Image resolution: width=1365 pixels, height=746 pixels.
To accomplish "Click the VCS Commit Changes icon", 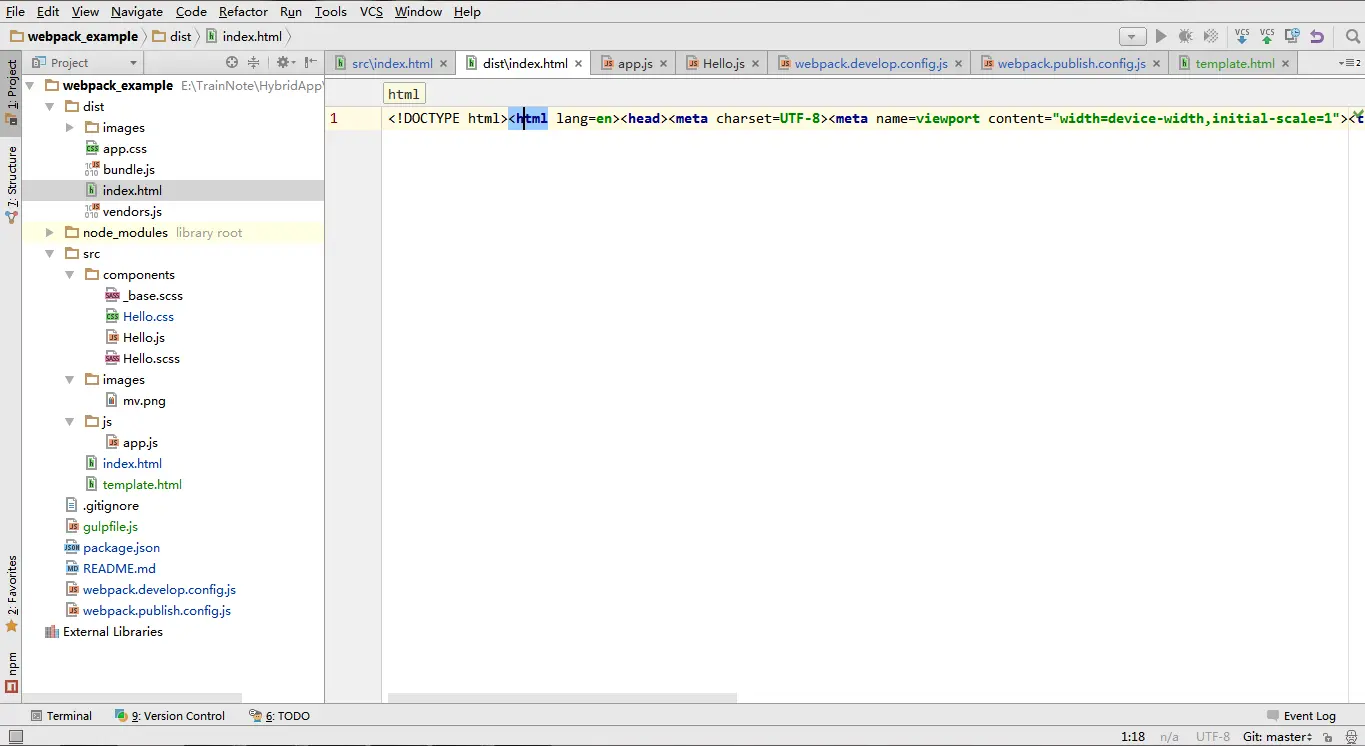I will [x=1267, y=36].
